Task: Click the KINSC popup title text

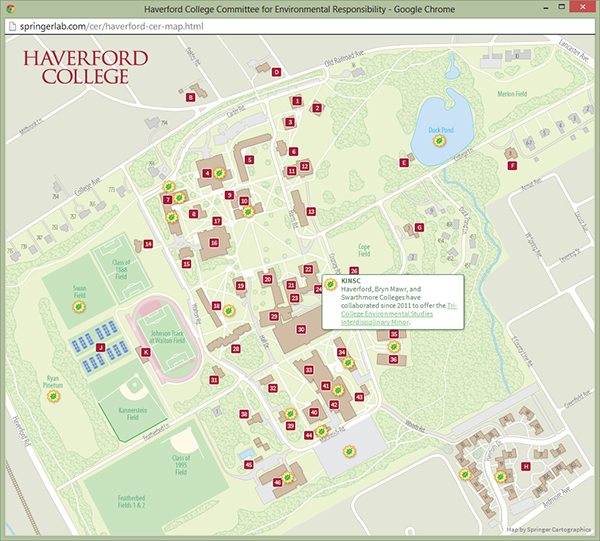Action: 351,280
